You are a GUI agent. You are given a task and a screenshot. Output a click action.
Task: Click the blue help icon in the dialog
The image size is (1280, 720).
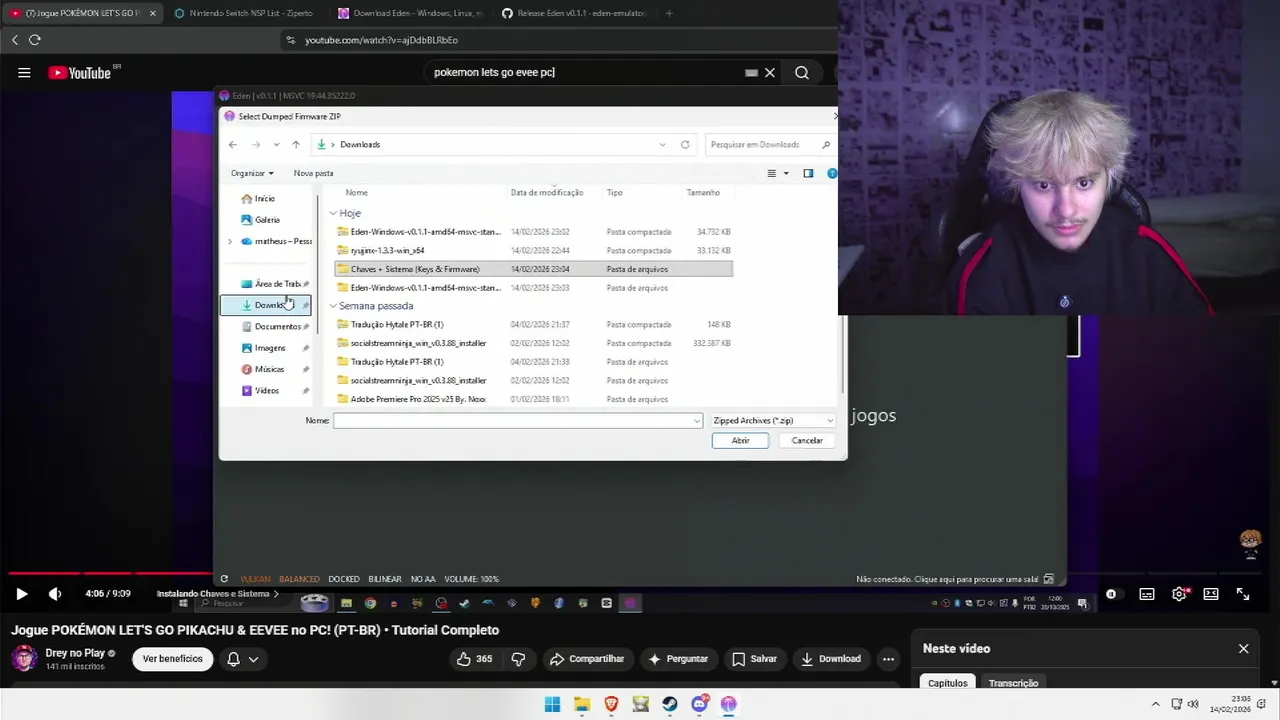[832, 173]
